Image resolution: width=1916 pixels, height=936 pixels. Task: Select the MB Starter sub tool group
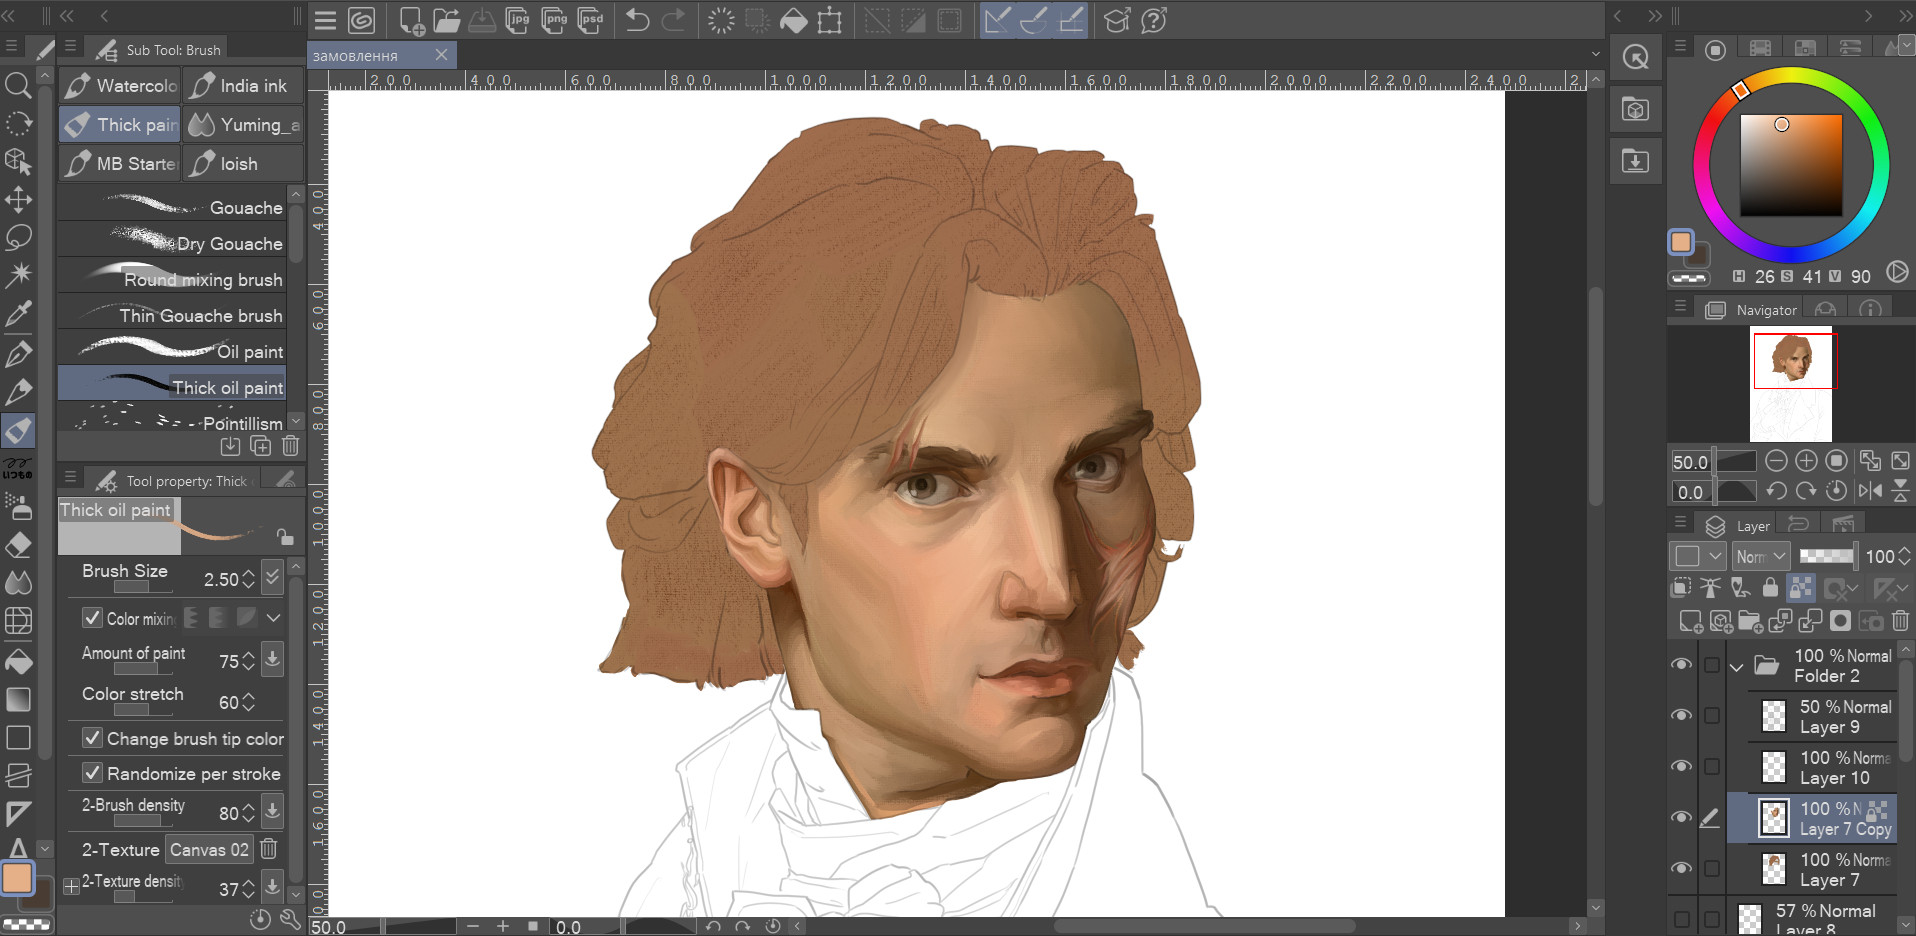(x=119, y=164)
